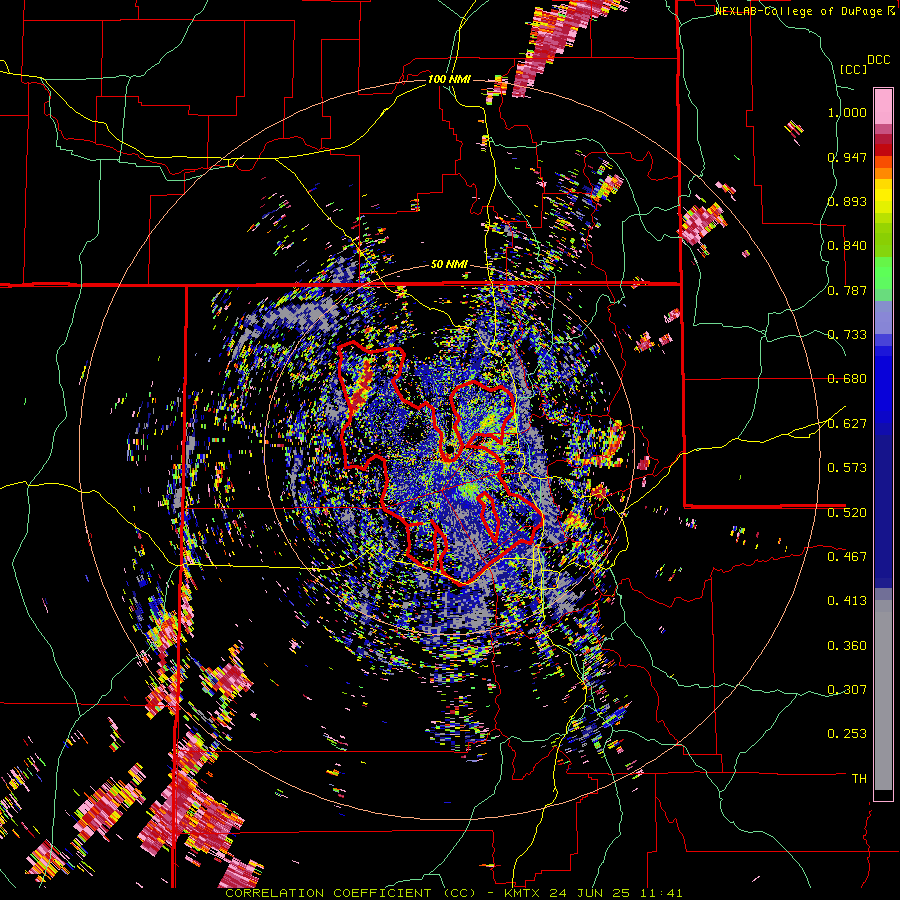Screen dimensions: 900x900
Task: Select the 0.520 scale value
Action: tap(847, 513)
